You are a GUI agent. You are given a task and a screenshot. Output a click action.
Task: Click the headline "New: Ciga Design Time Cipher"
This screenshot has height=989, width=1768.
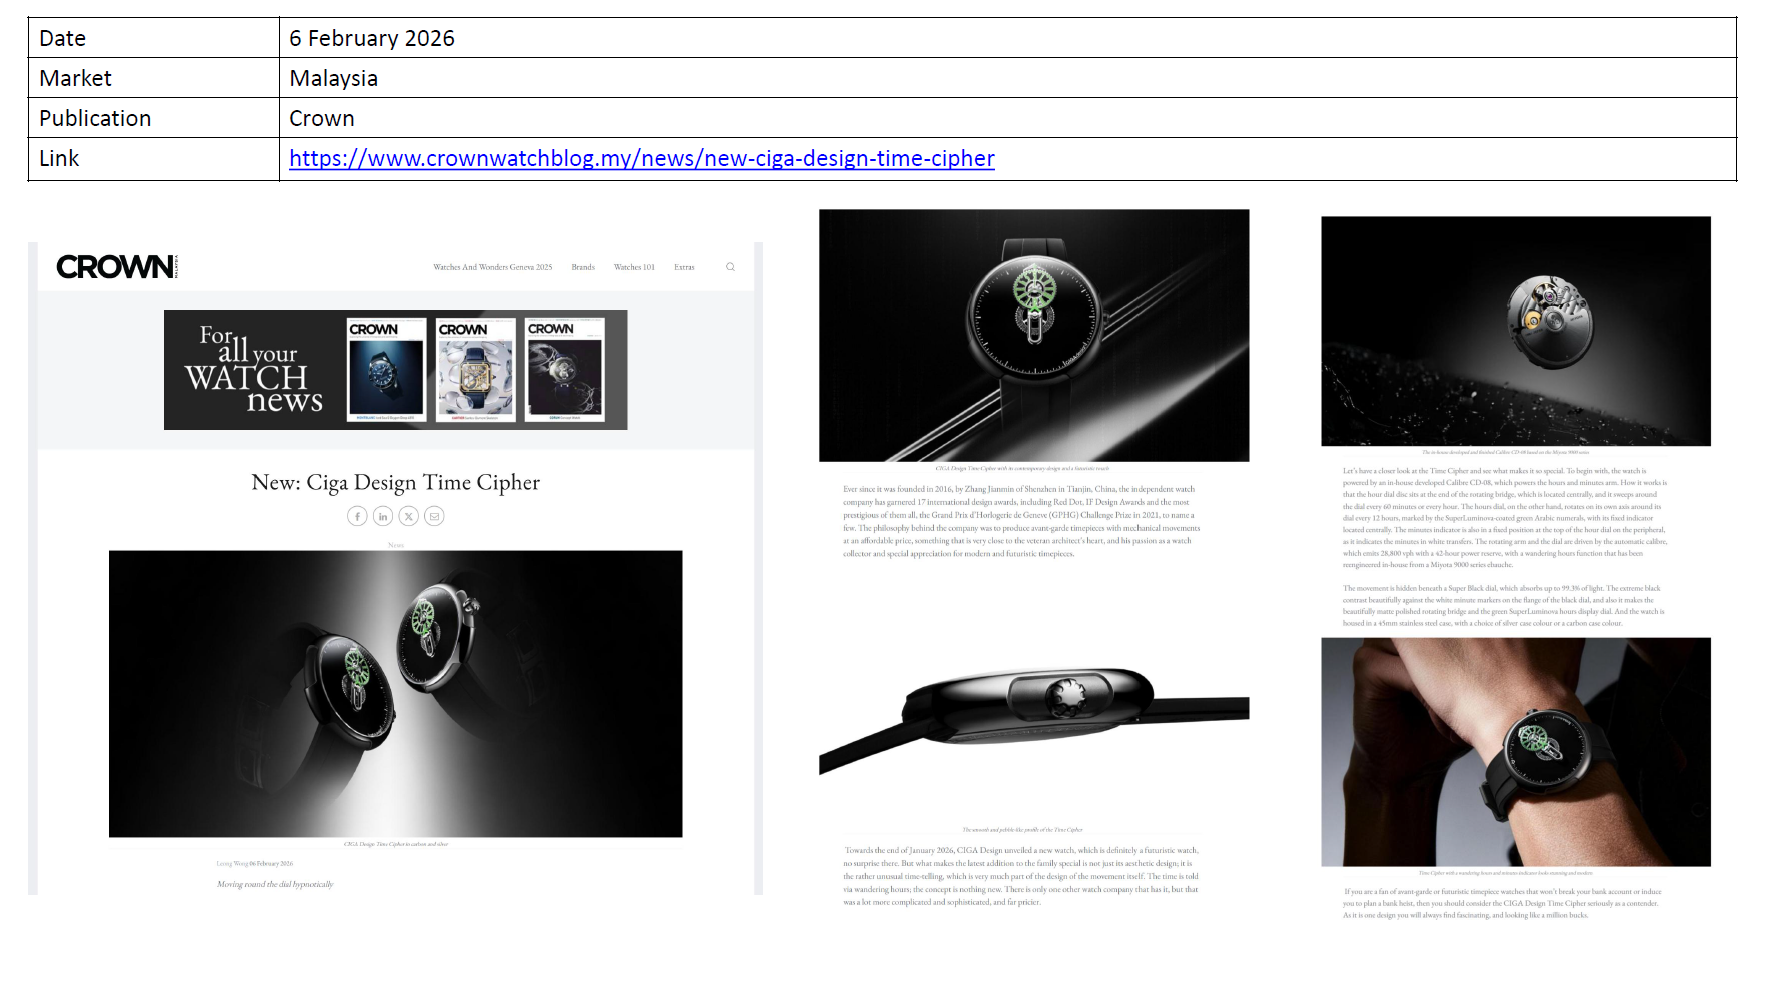pos(396,483)
